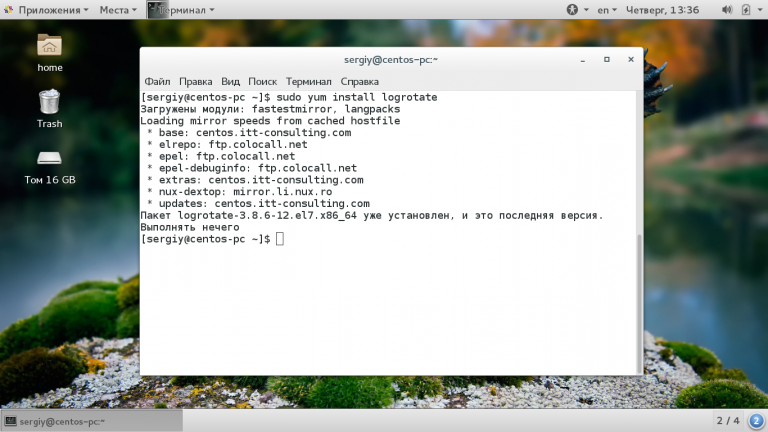
Task: Click the blue notification badge icon
Action: click(756, 421)
